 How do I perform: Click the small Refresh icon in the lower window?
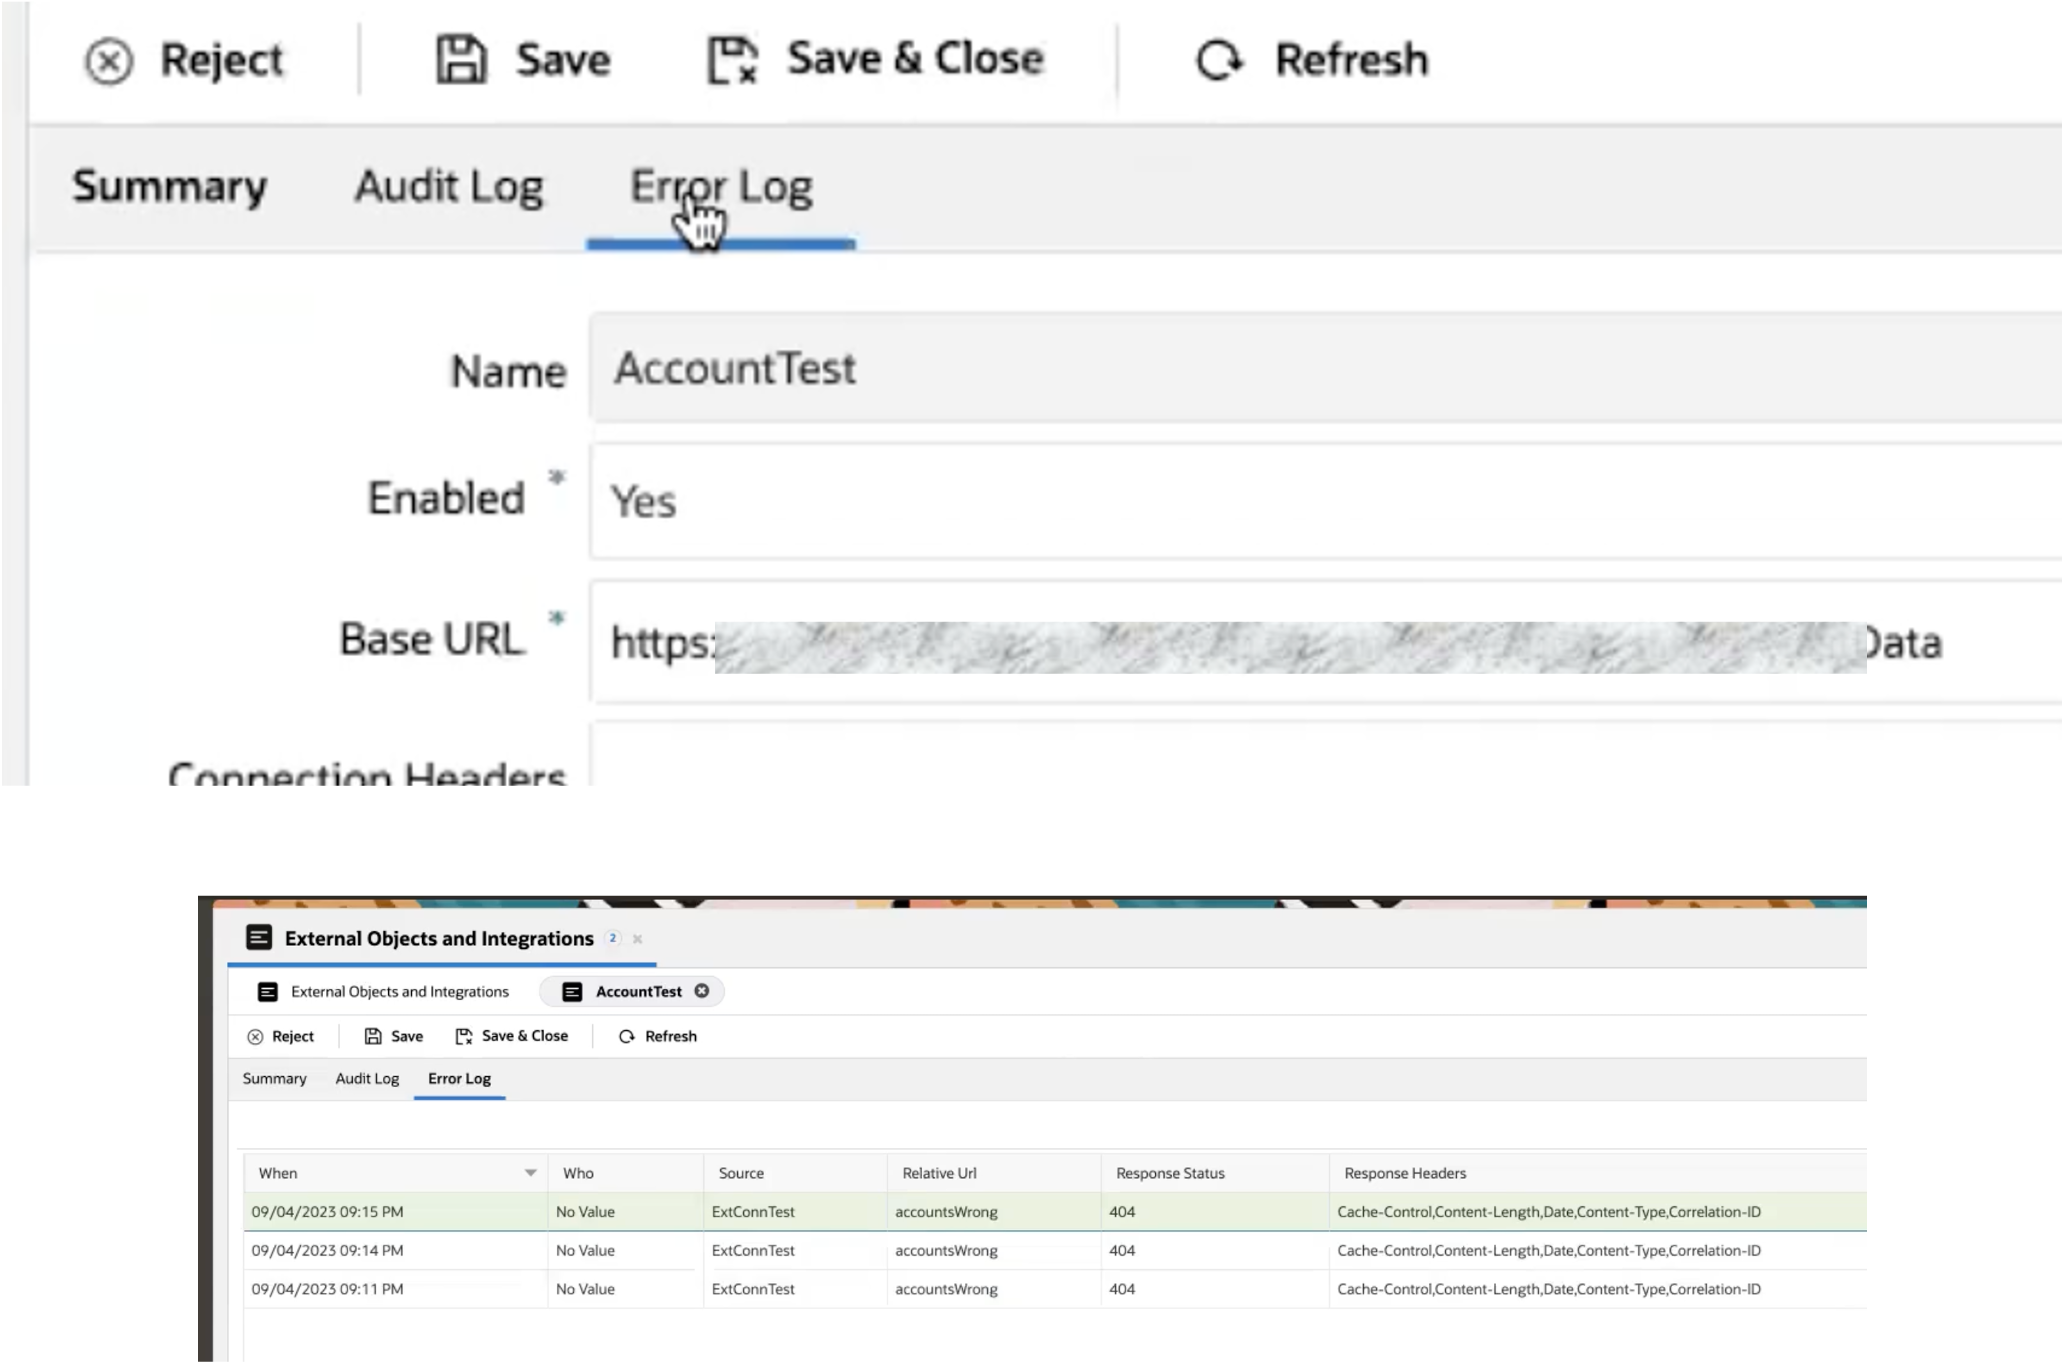tap(627, 1037)
